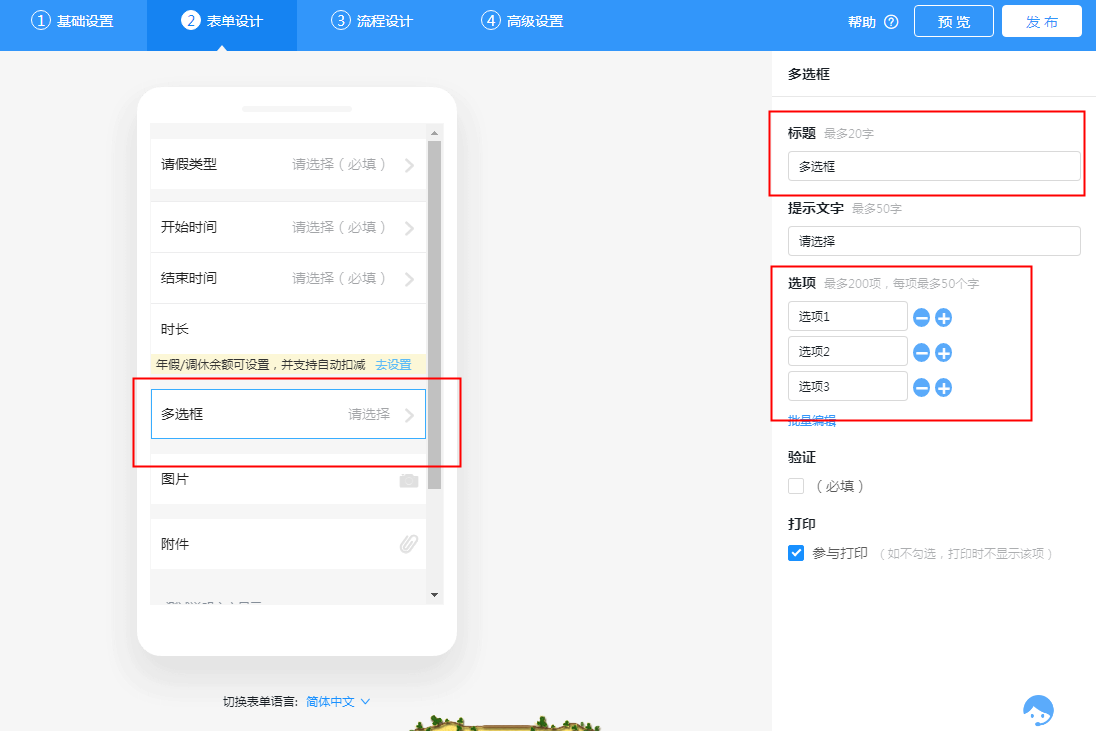Switch to the 高级设置 tab
1096x731 pixels.
(522, 20)
